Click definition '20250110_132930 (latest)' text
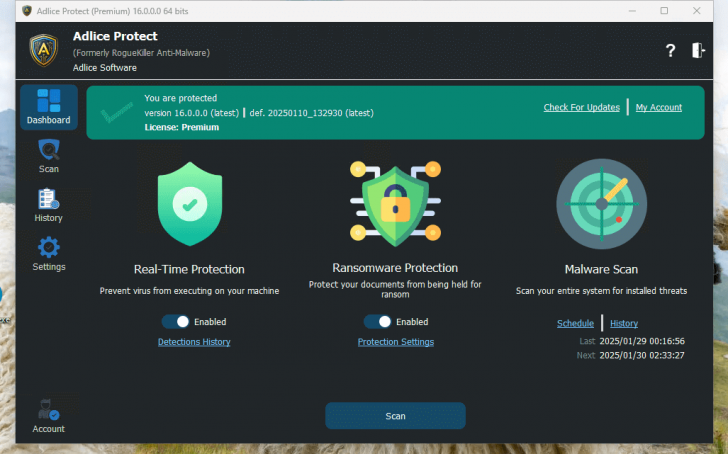This screenshot has width=728, height=454. pyautogui.click(x=321, y=113)
